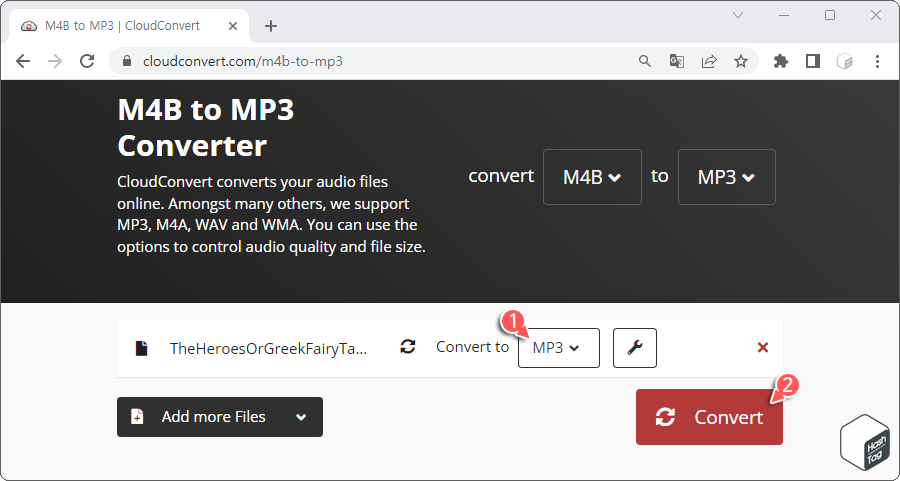
Task: Click the browser forward arrow
Action: tap(55, 61)
